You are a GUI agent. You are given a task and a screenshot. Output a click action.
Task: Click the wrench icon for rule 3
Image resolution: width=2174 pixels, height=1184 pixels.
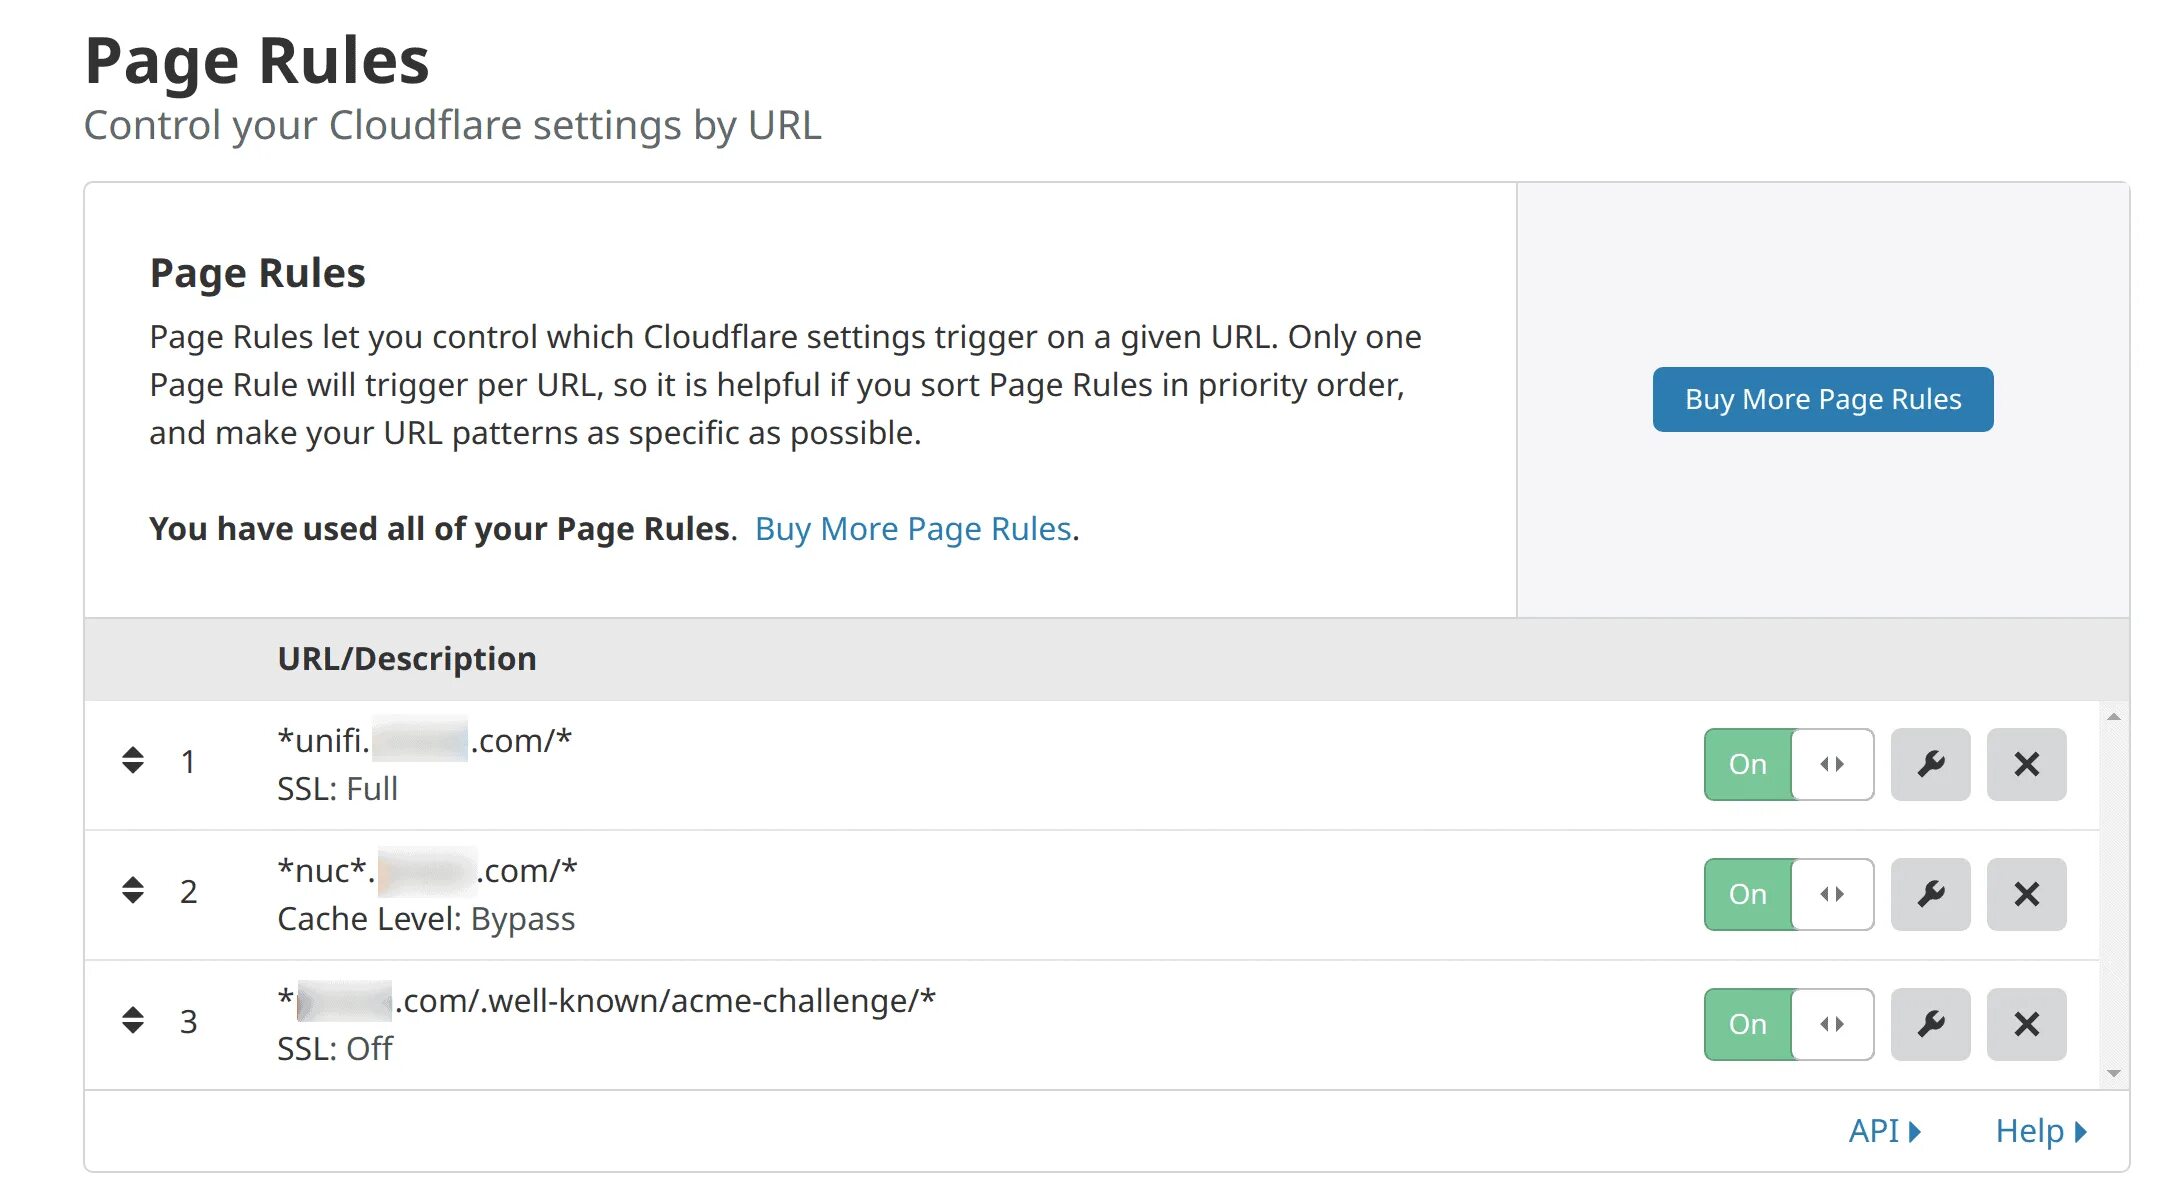(1932, 1021)
